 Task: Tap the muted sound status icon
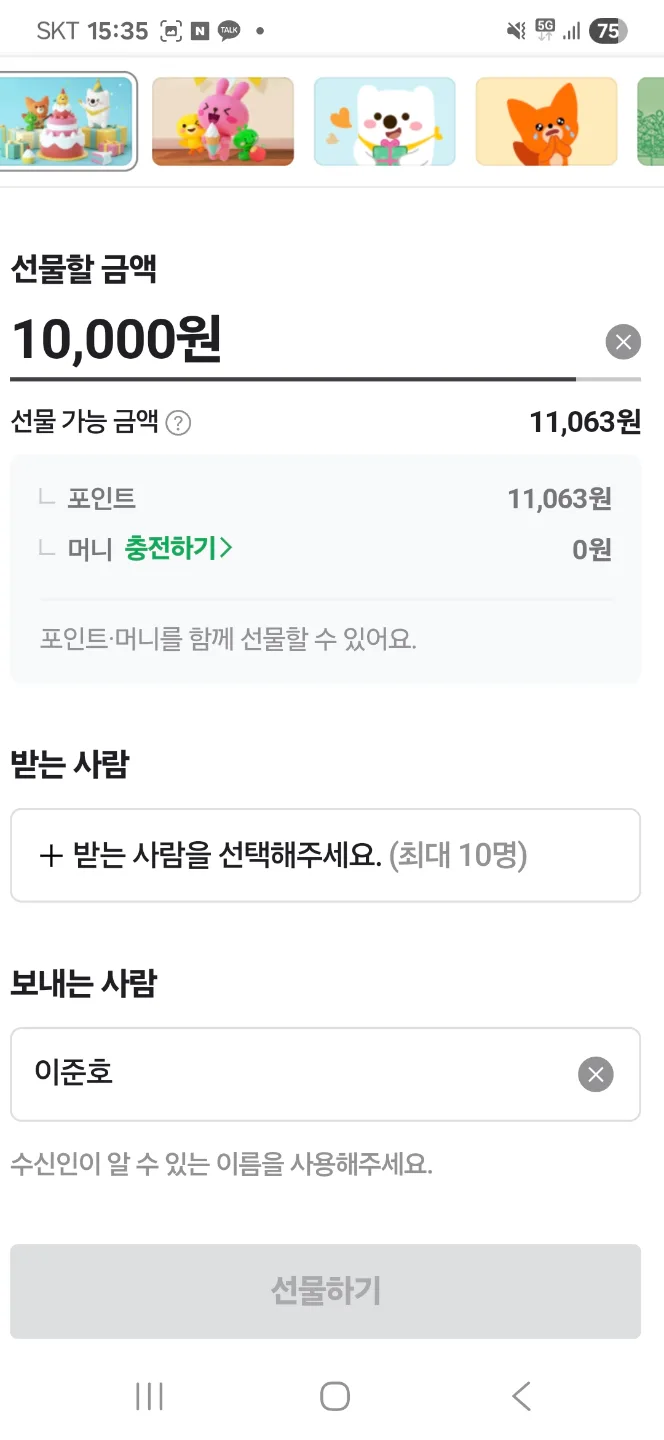516,31
